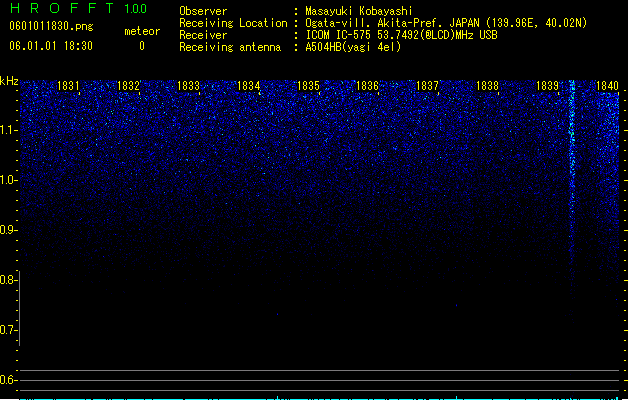Screen dimensions: 629x400
Task: Select the 1.0 kHz axis label
Action: pos(8,180)
